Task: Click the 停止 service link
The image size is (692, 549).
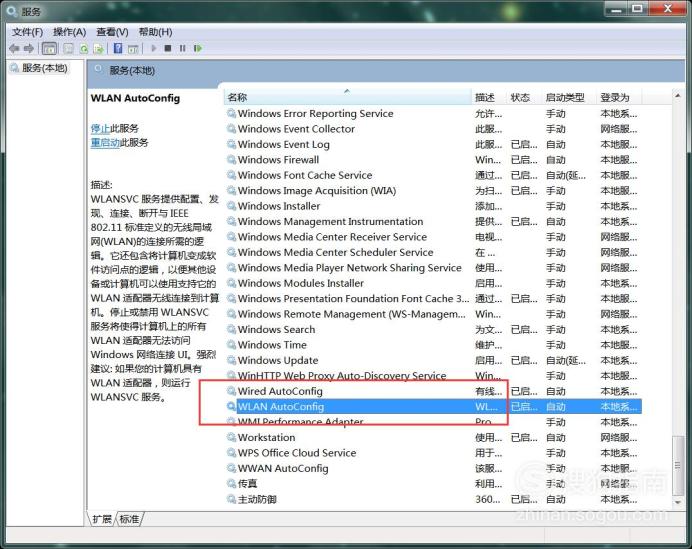Action: pos(100,128)
